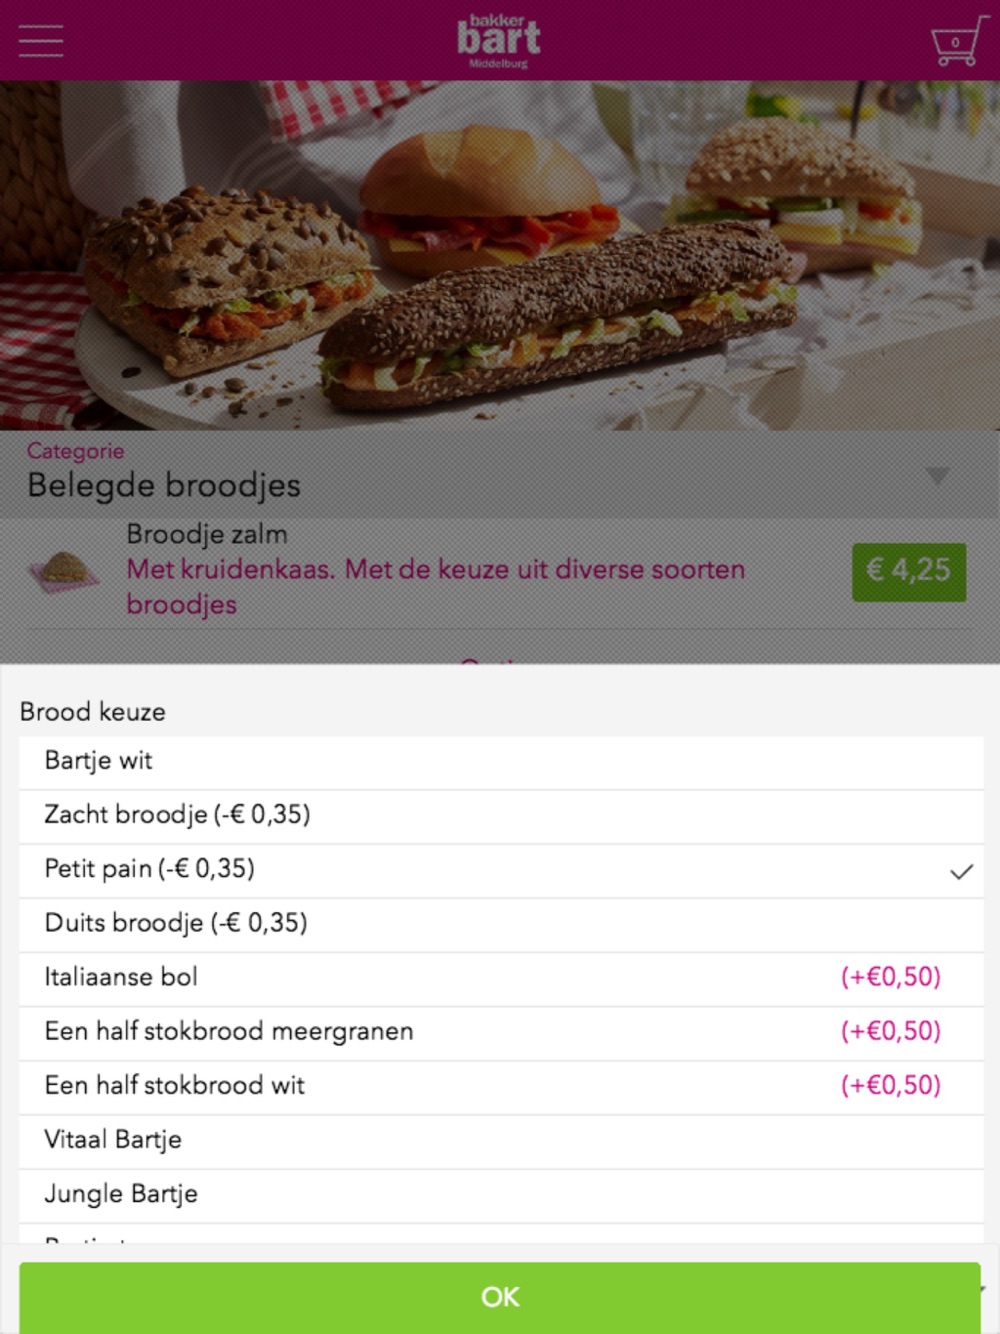Click the Broodje zalm description text
The height and width of the screenshot is (1334, 1000).
tap(436, 587)
